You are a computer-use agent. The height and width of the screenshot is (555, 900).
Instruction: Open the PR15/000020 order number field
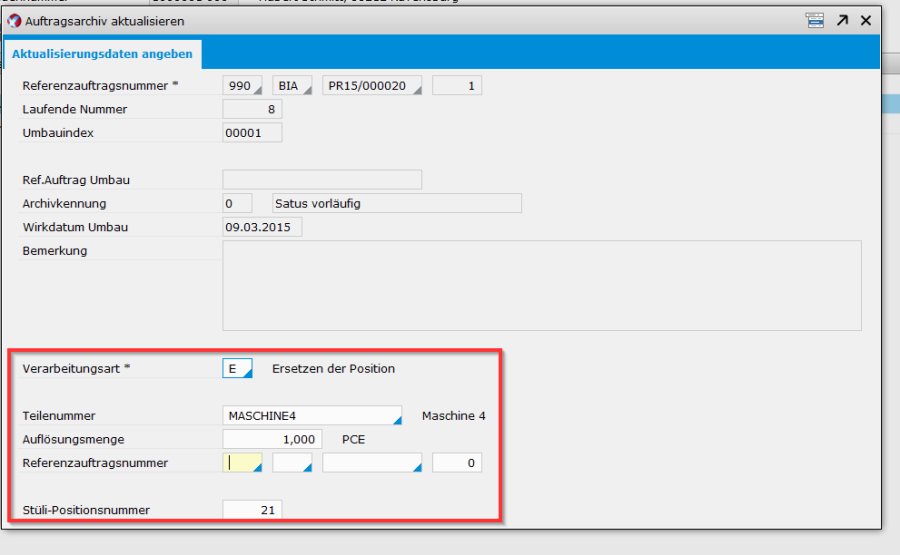[371, 86]
